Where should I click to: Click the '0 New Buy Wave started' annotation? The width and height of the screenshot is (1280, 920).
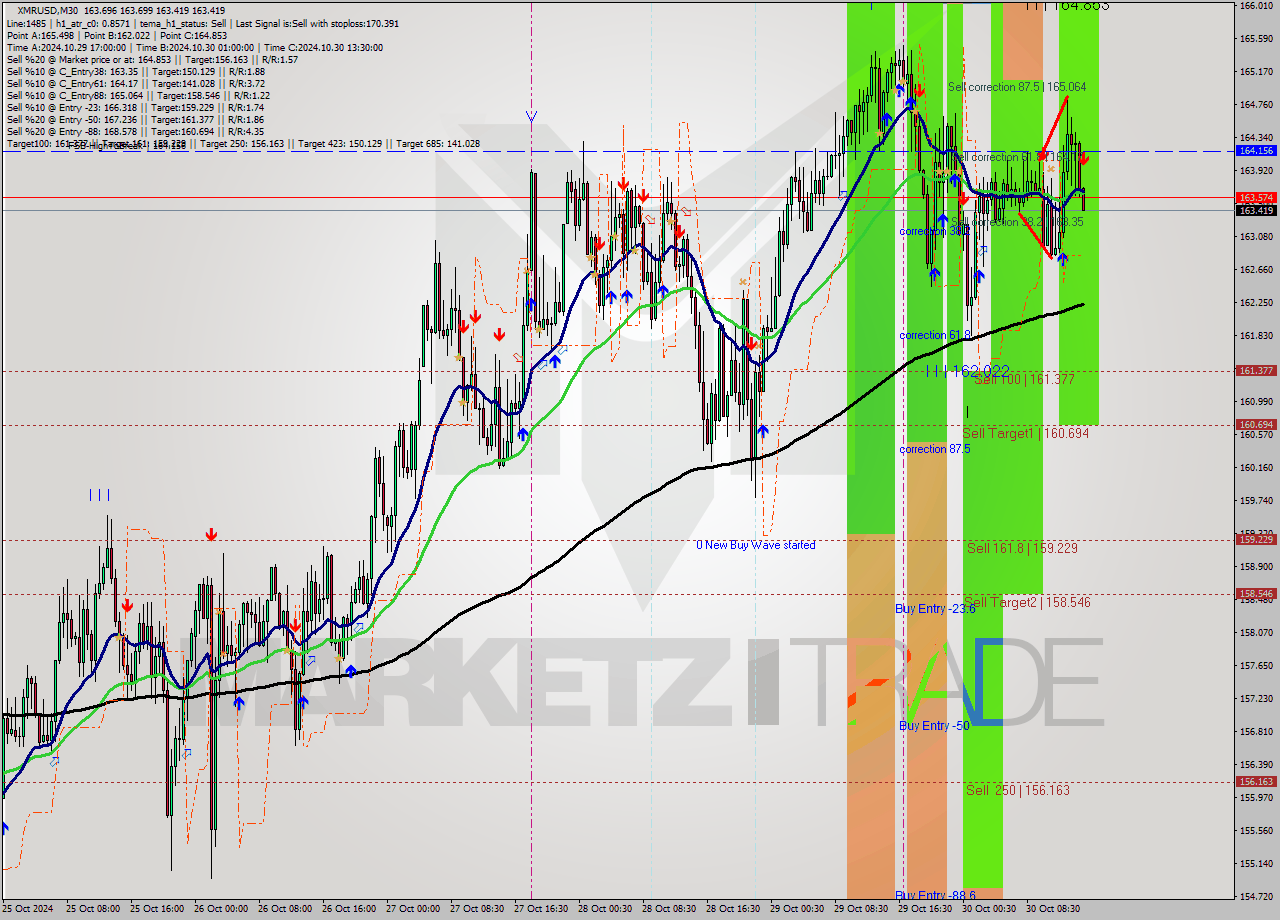pos(756,546)
